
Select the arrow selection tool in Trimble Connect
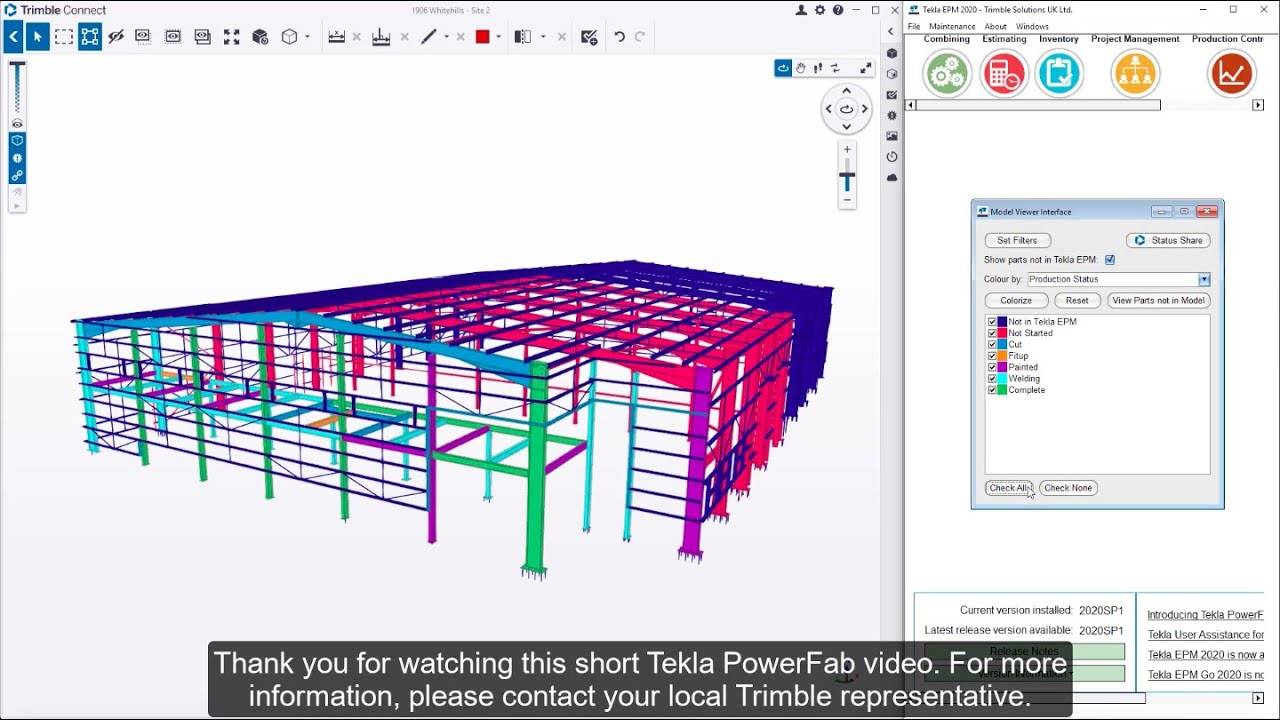40,36
